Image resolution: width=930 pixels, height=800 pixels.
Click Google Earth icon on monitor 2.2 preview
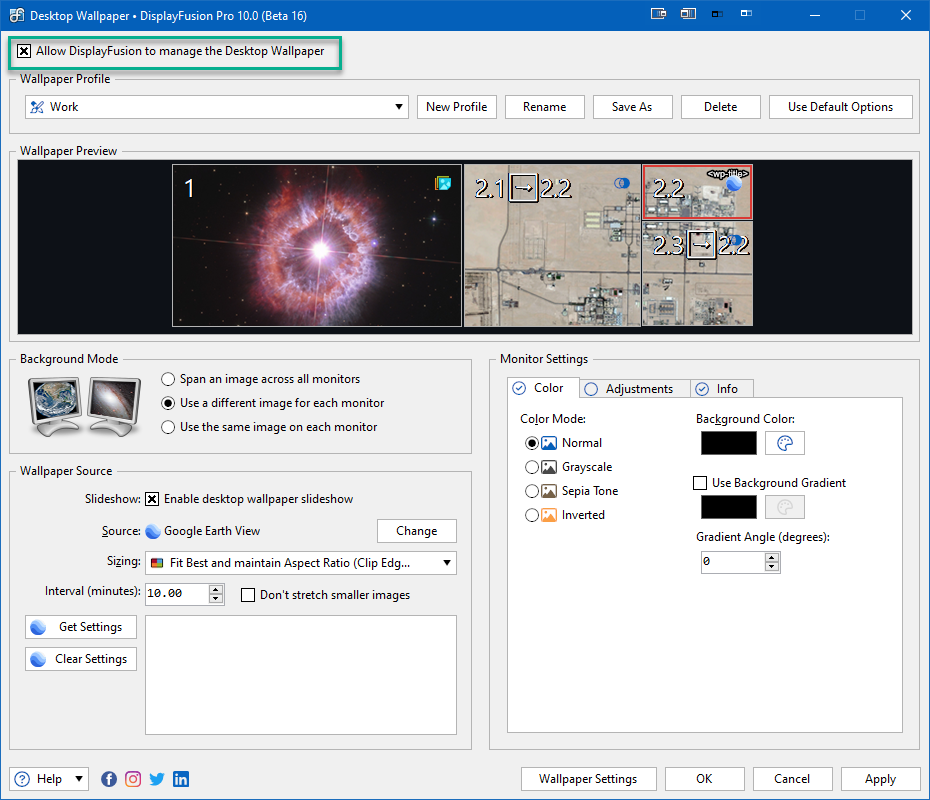click(x=734, y=183)
